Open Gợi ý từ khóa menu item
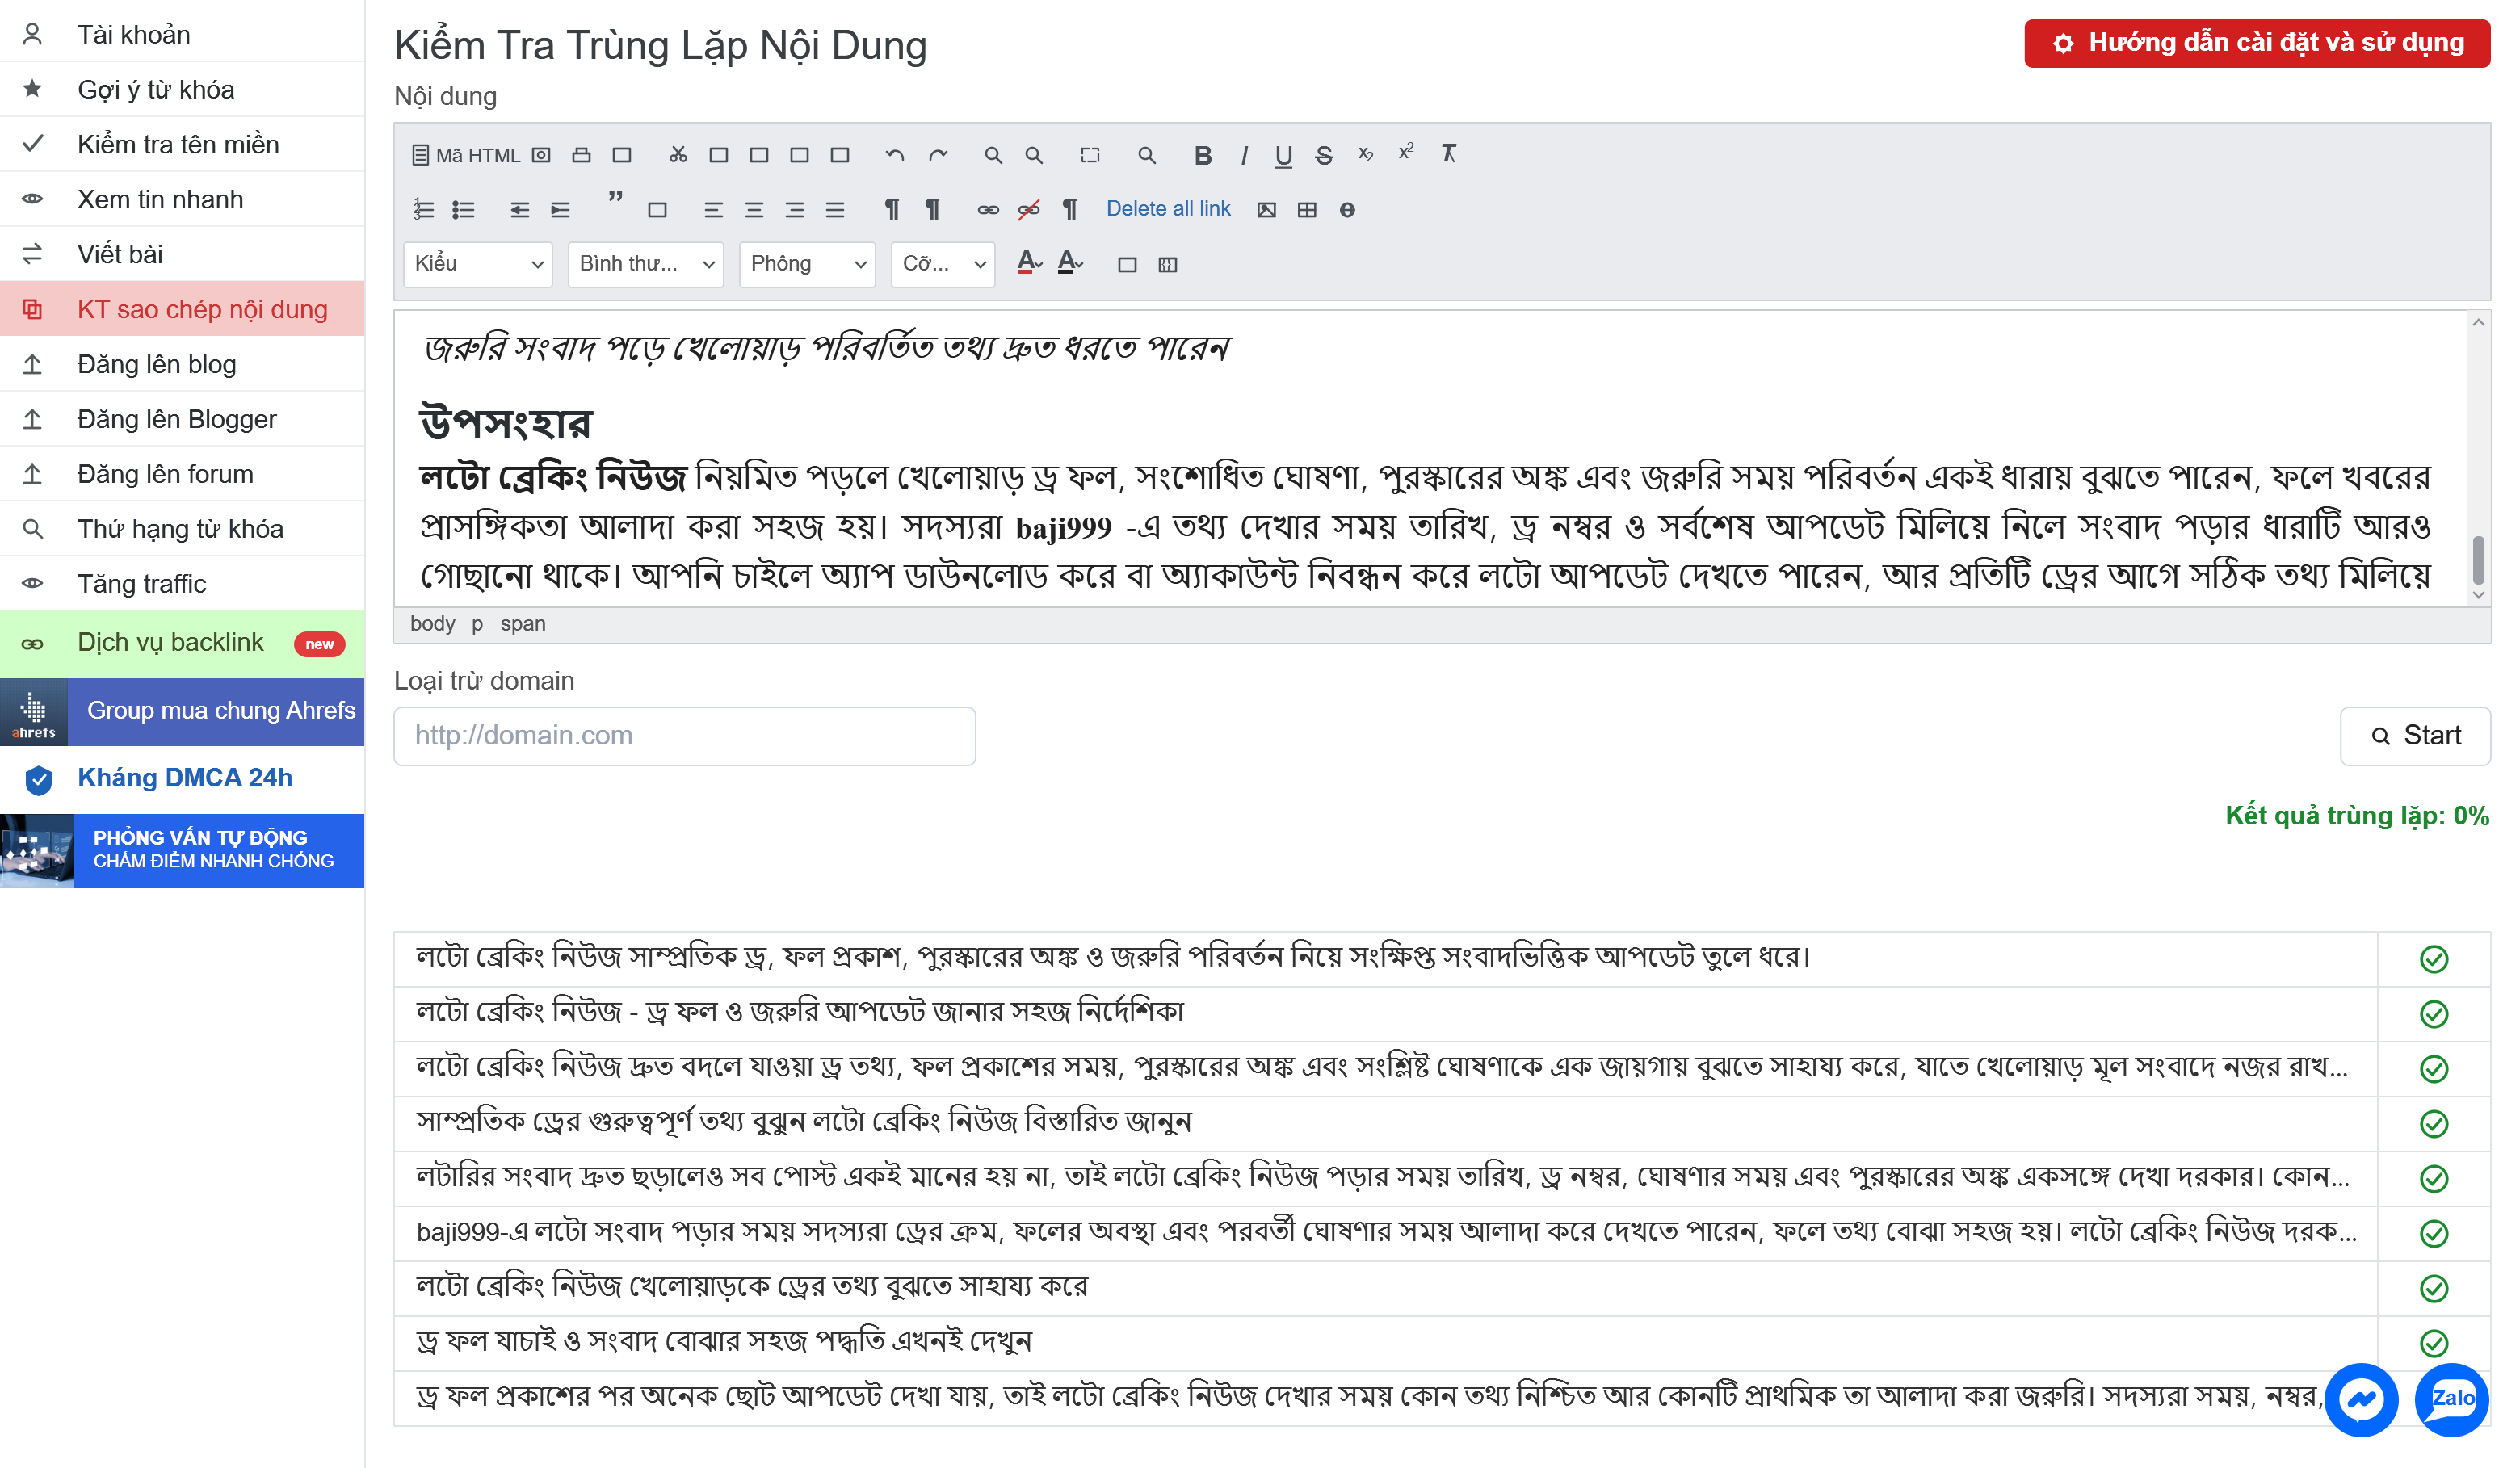This screenshot has height=1468, width=2520. 182,89
